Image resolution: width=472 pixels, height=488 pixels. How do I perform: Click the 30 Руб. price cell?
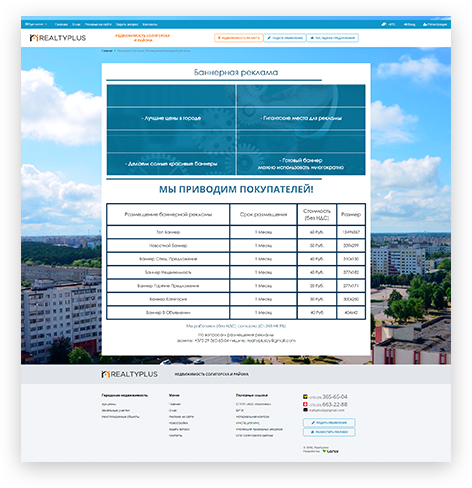coord(317,299)
